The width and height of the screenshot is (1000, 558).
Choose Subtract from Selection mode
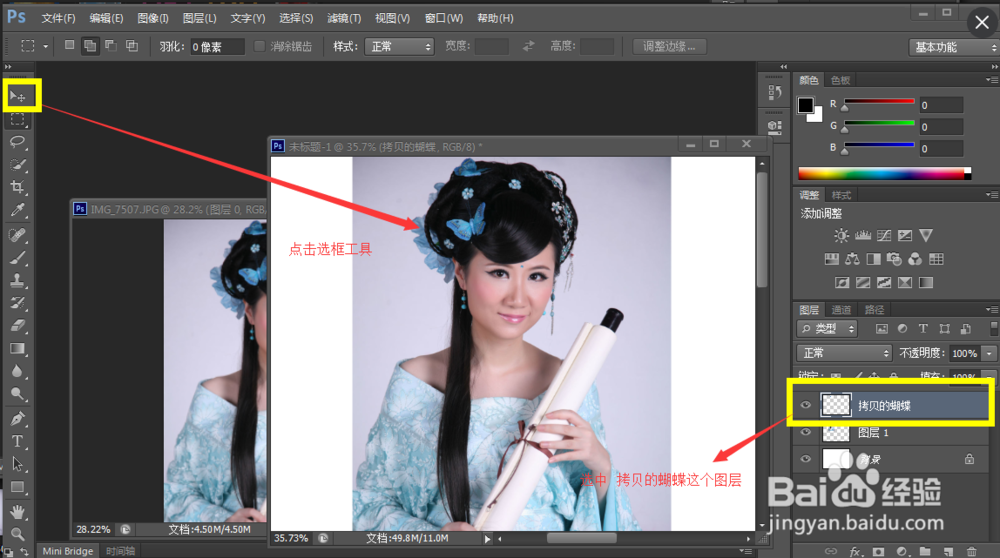click(x=111, y=45)
